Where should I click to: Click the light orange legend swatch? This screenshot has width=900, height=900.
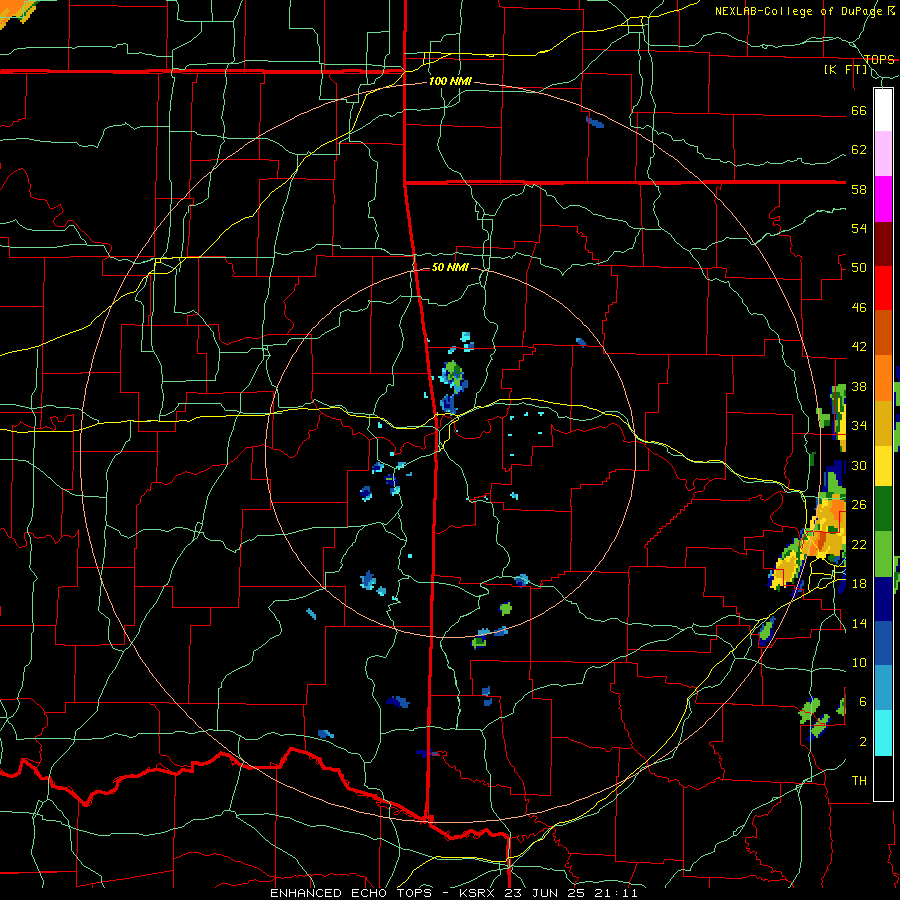pos(883,378)
